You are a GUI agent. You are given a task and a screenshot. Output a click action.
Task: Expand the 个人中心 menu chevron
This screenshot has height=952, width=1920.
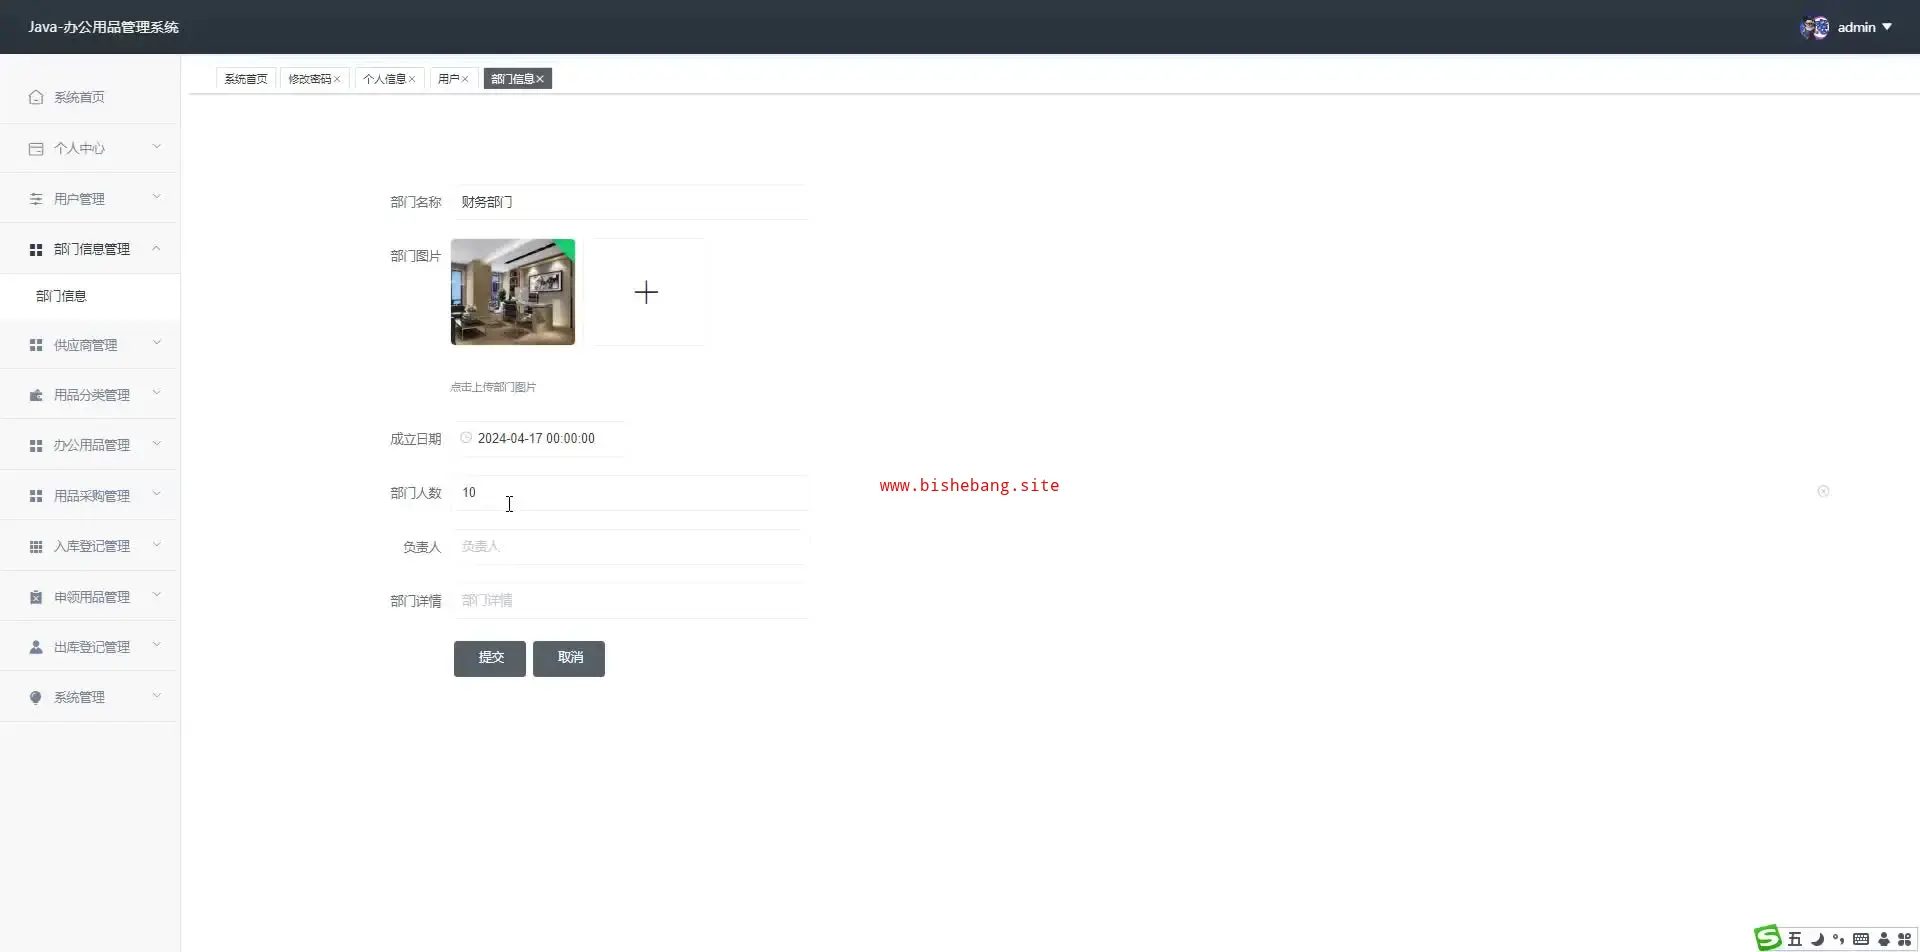click(x=157, y=147)
